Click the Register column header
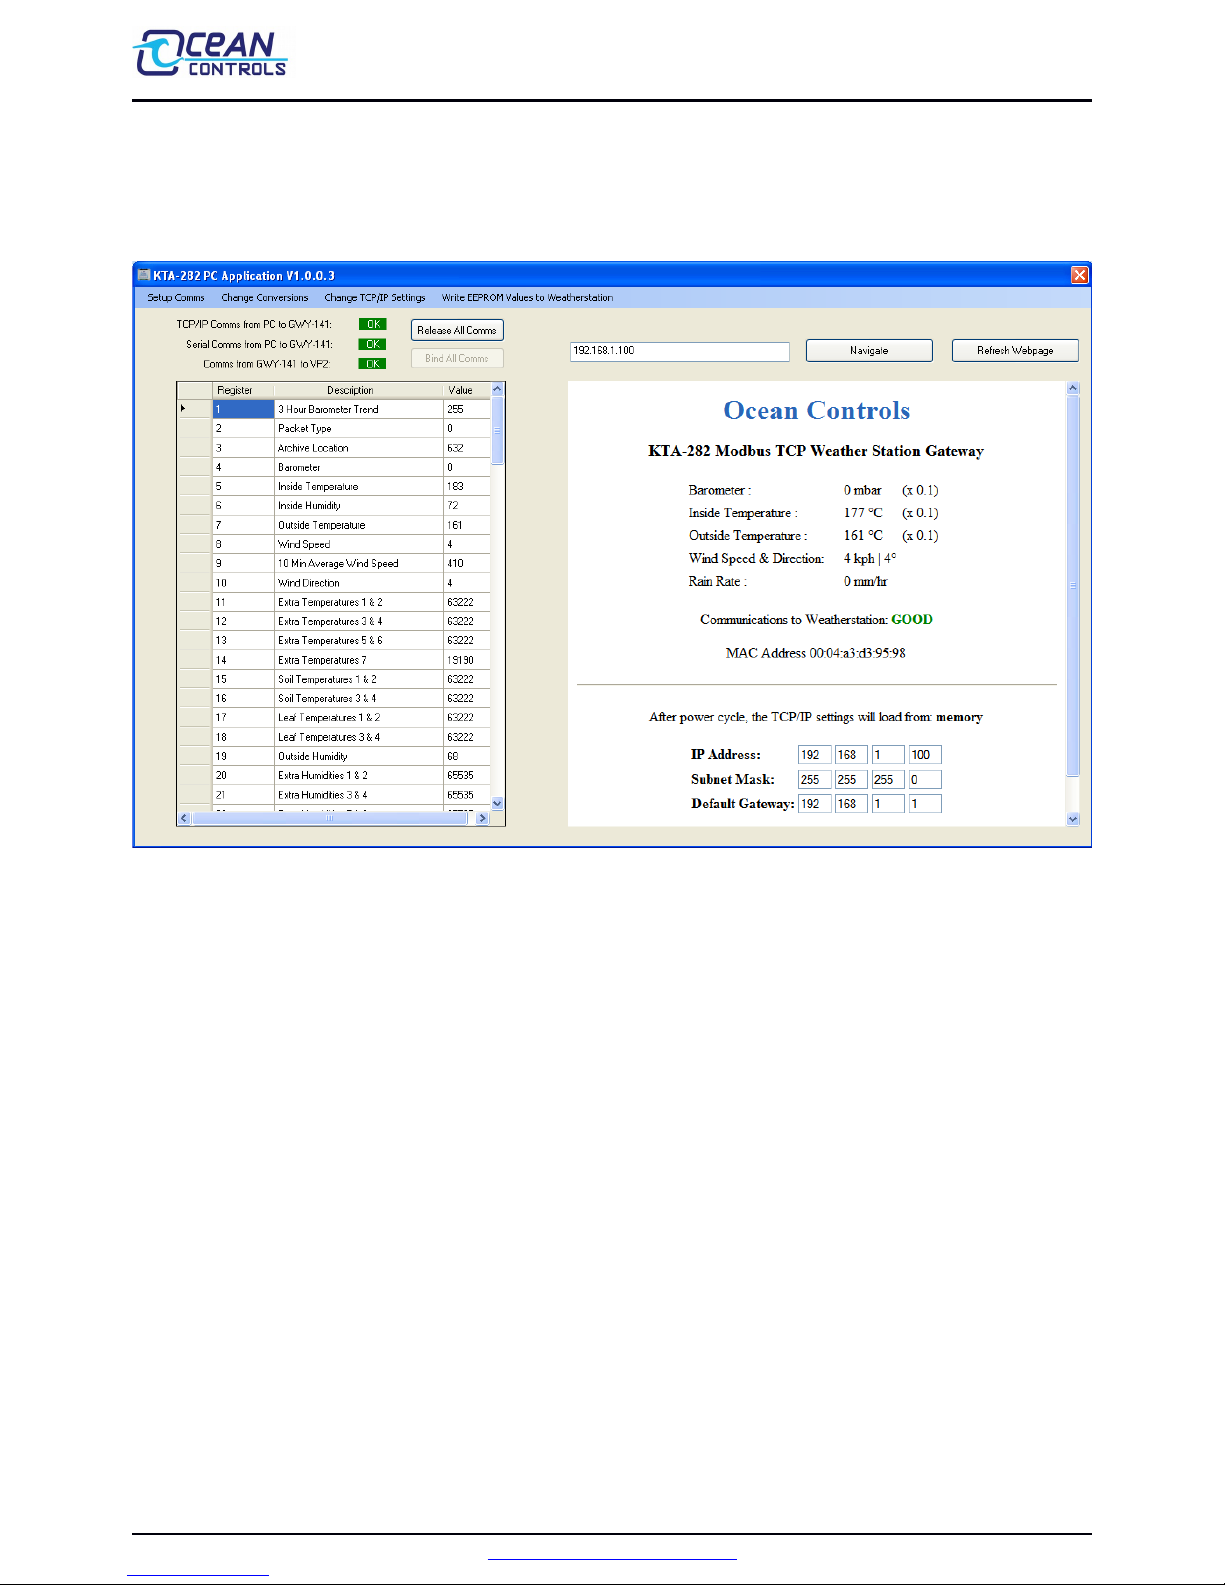This screenshot has width=1225, height=1585. point(243,390)
